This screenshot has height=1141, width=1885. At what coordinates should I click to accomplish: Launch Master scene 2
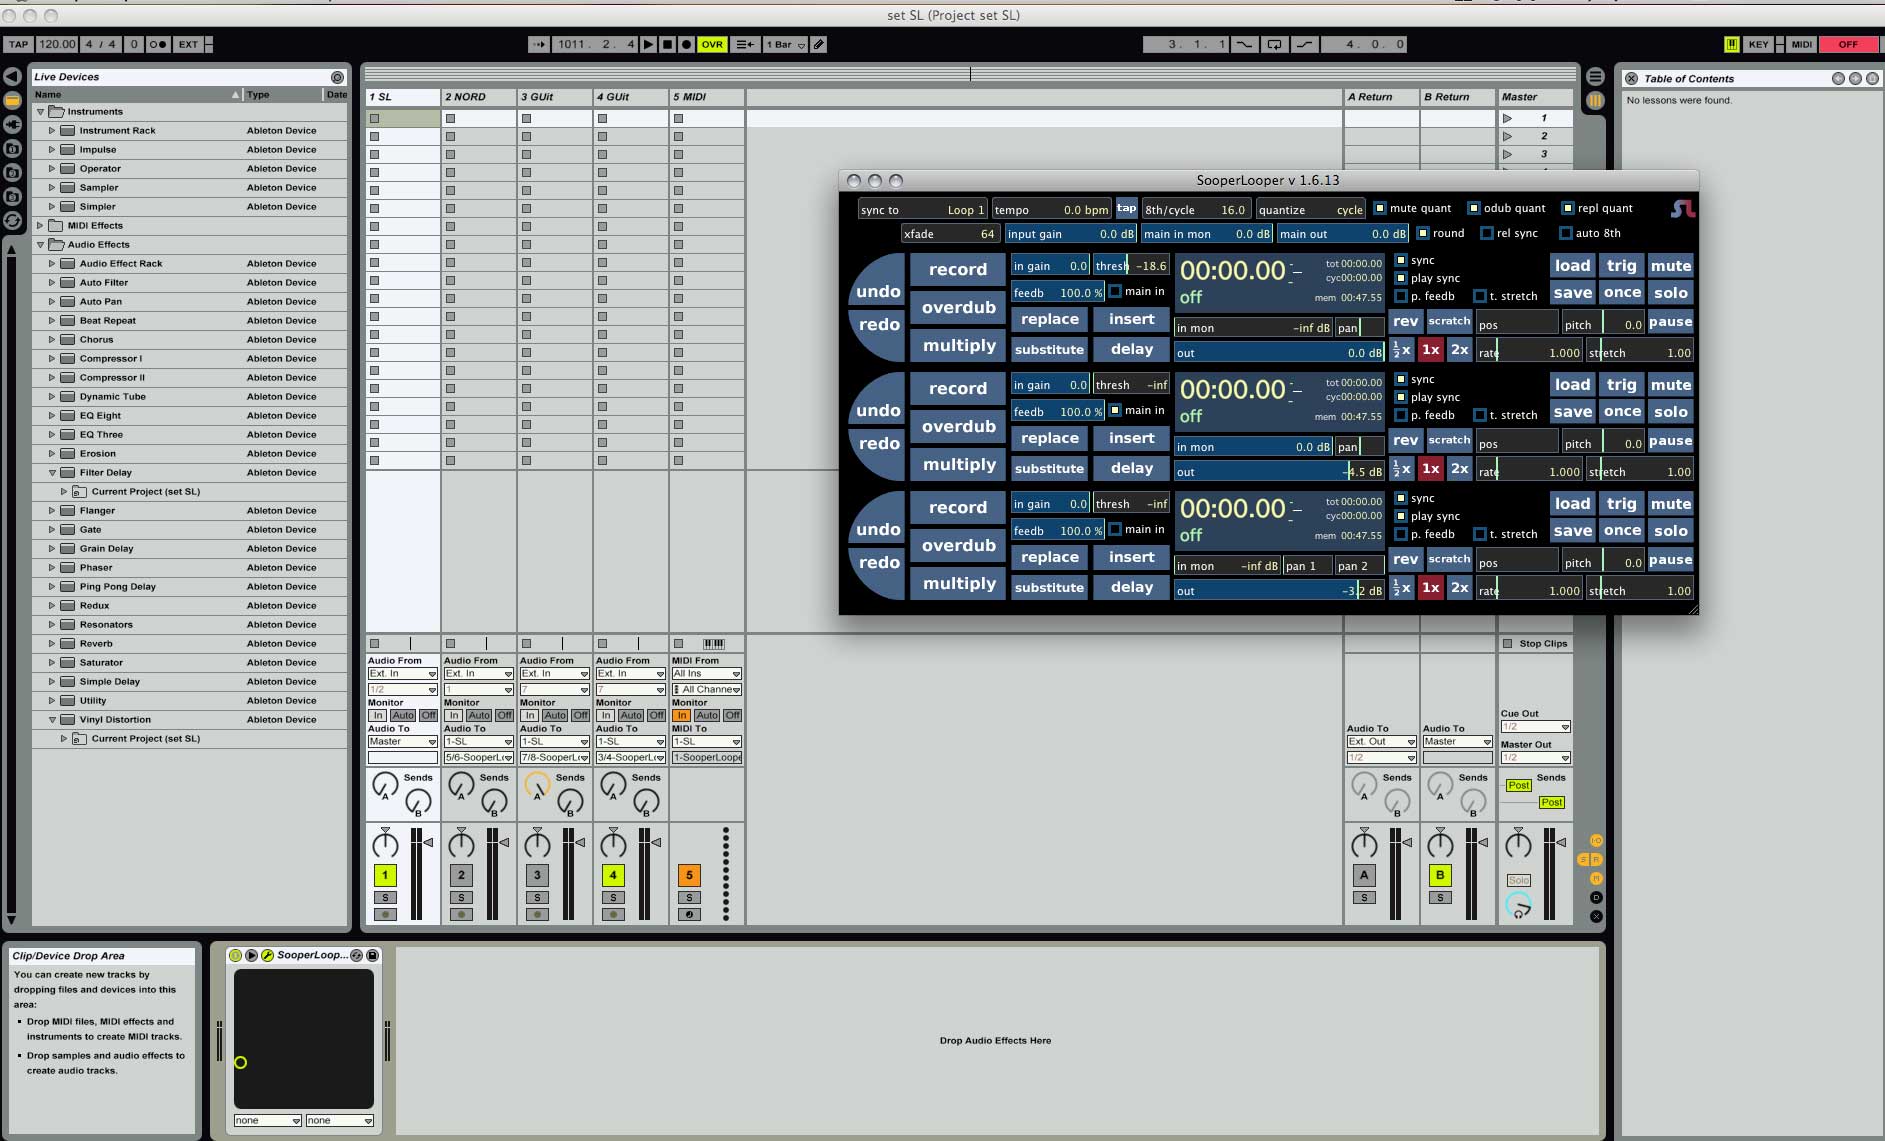click(1508, 136)
